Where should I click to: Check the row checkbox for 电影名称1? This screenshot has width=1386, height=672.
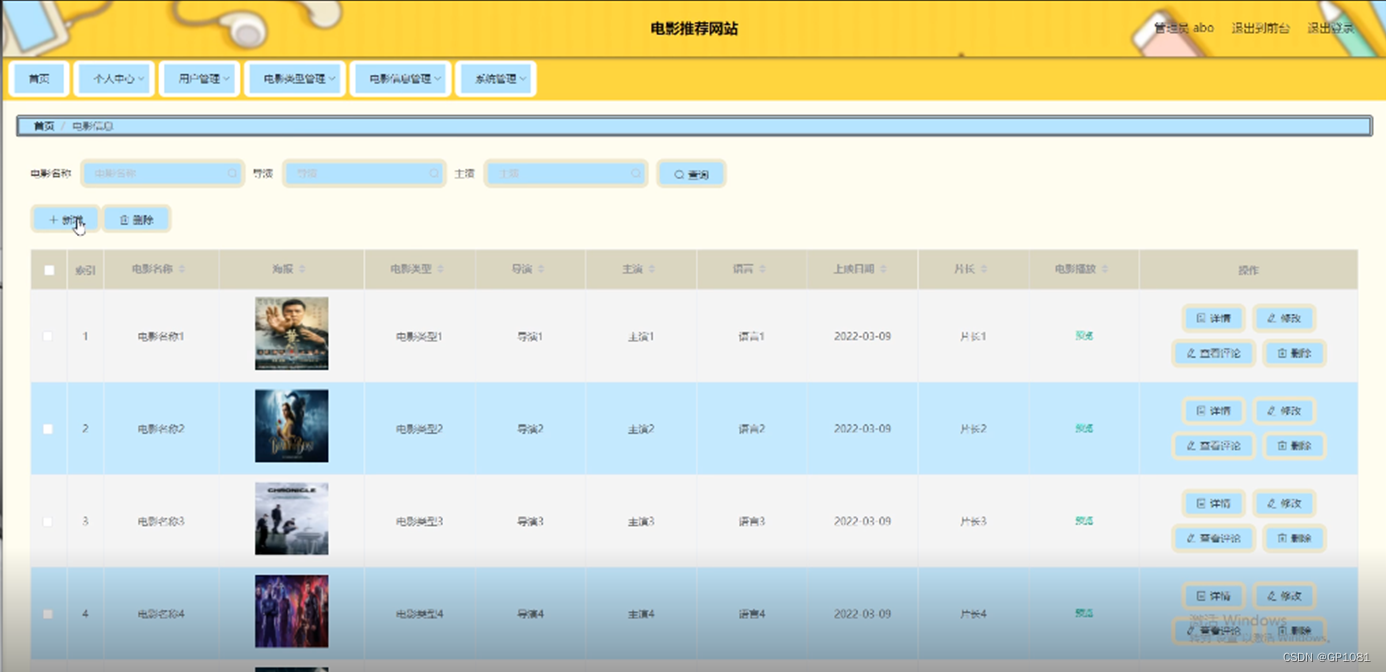(x=47, y=336)
